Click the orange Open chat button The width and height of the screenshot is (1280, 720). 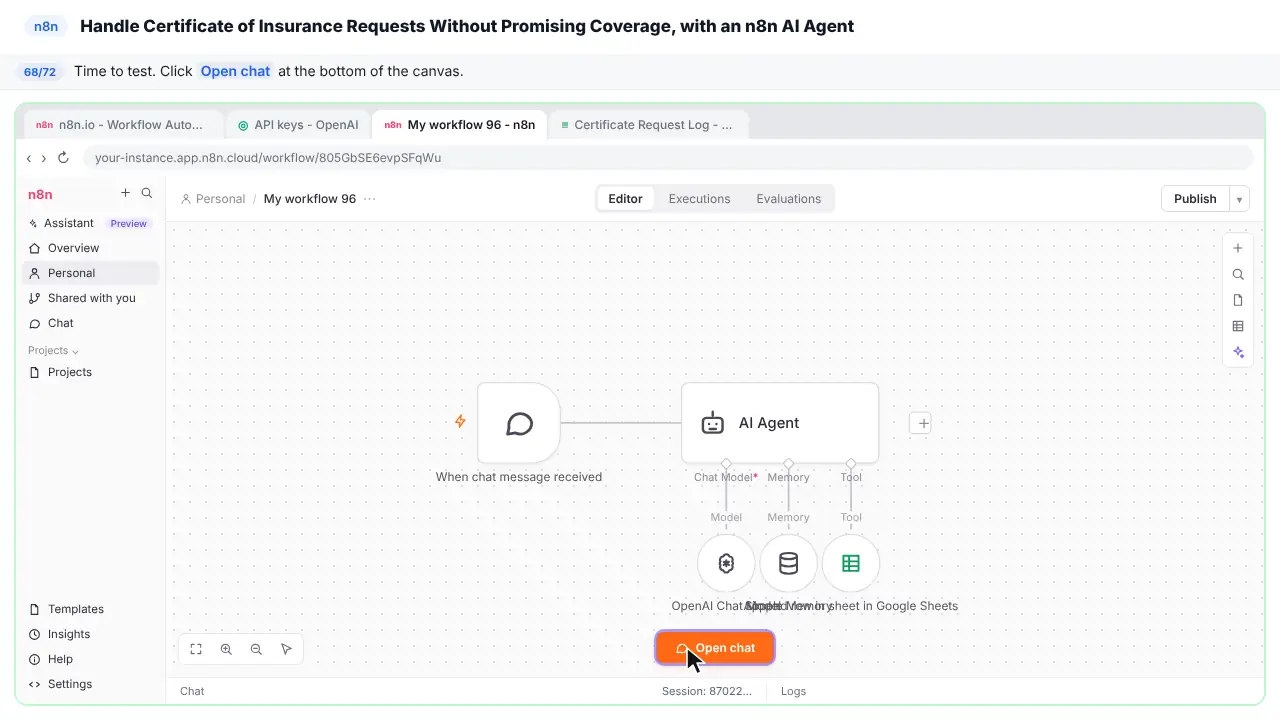715,648
